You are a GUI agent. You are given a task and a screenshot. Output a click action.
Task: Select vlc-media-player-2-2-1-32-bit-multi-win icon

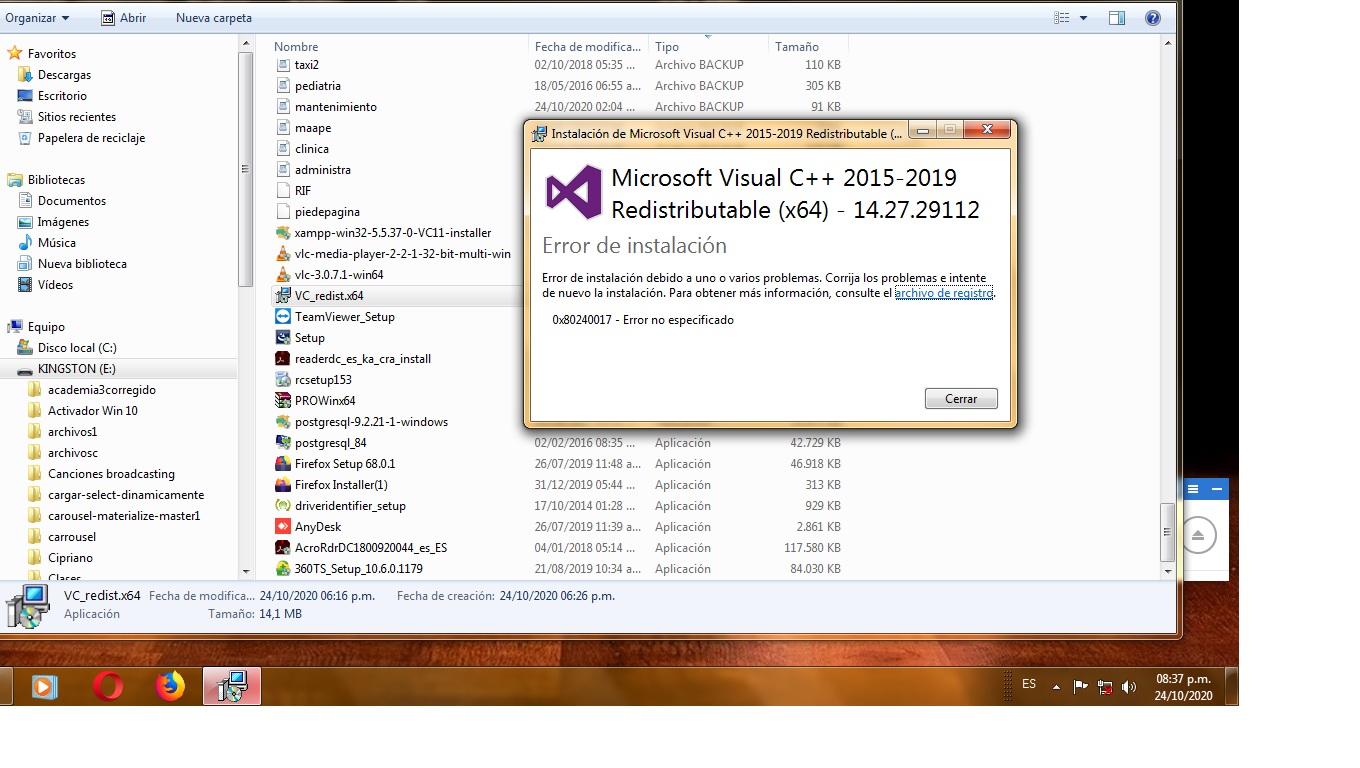[283, 254]
